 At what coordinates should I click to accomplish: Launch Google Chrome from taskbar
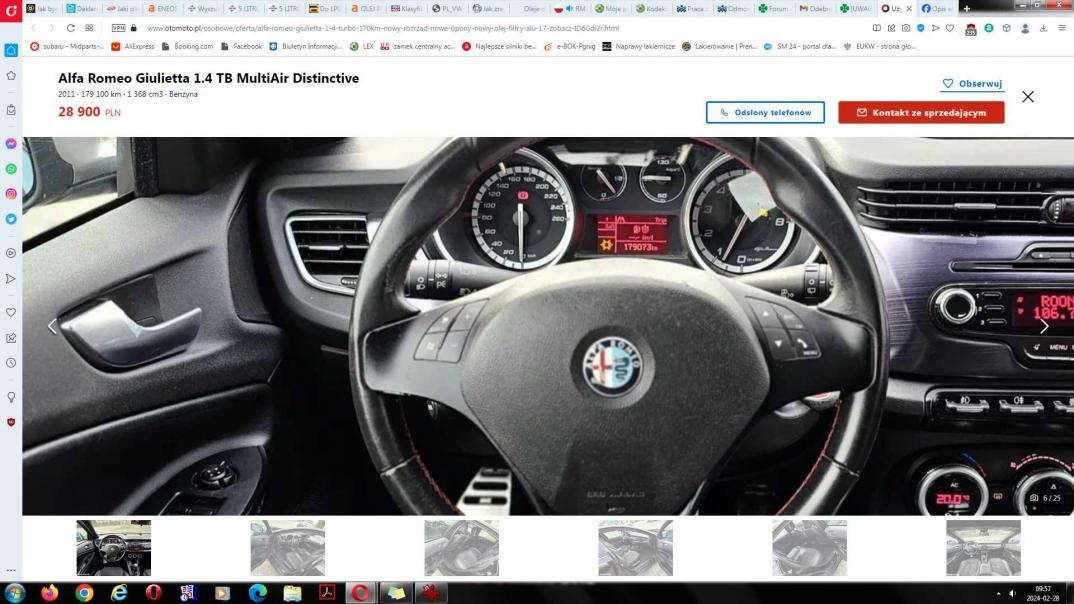(x=84, y=593)
